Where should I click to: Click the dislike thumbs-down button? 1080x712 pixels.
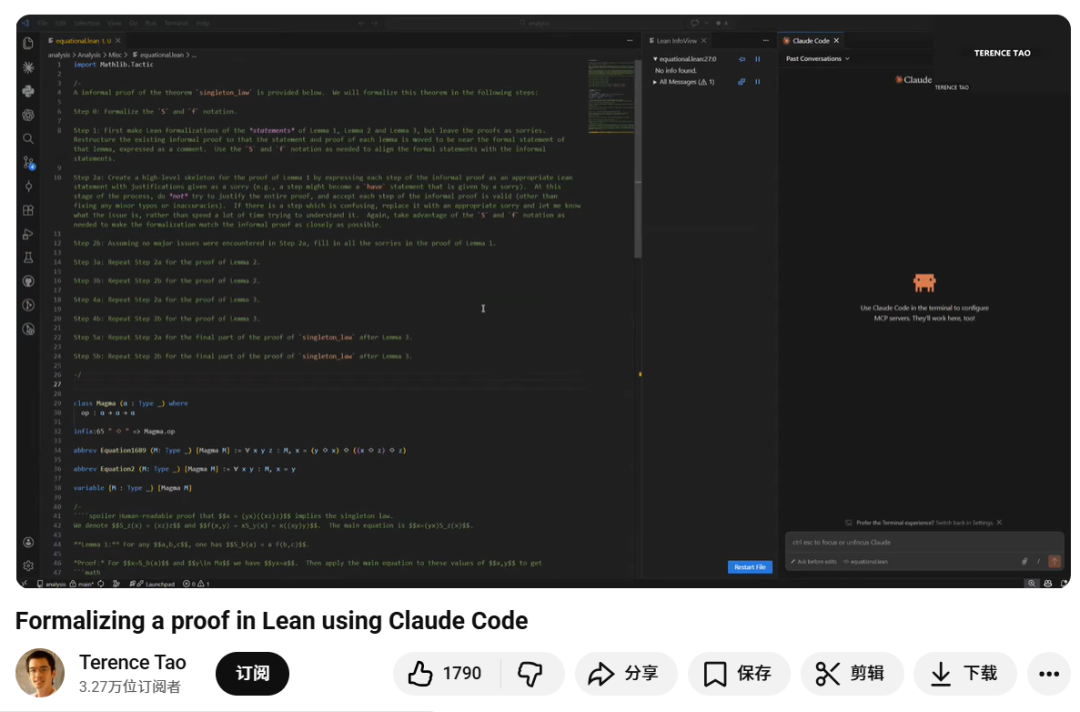pos(531,673)
